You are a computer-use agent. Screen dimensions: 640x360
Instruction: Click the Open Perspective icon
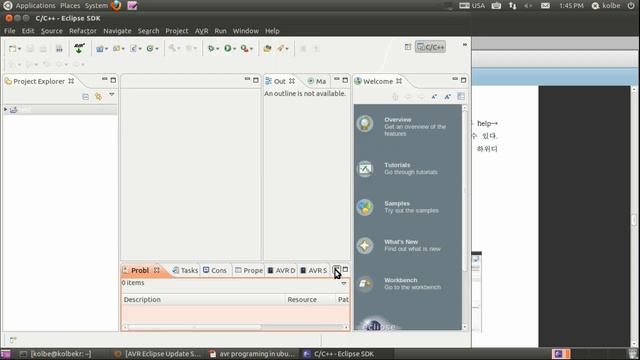click(408, 47)
